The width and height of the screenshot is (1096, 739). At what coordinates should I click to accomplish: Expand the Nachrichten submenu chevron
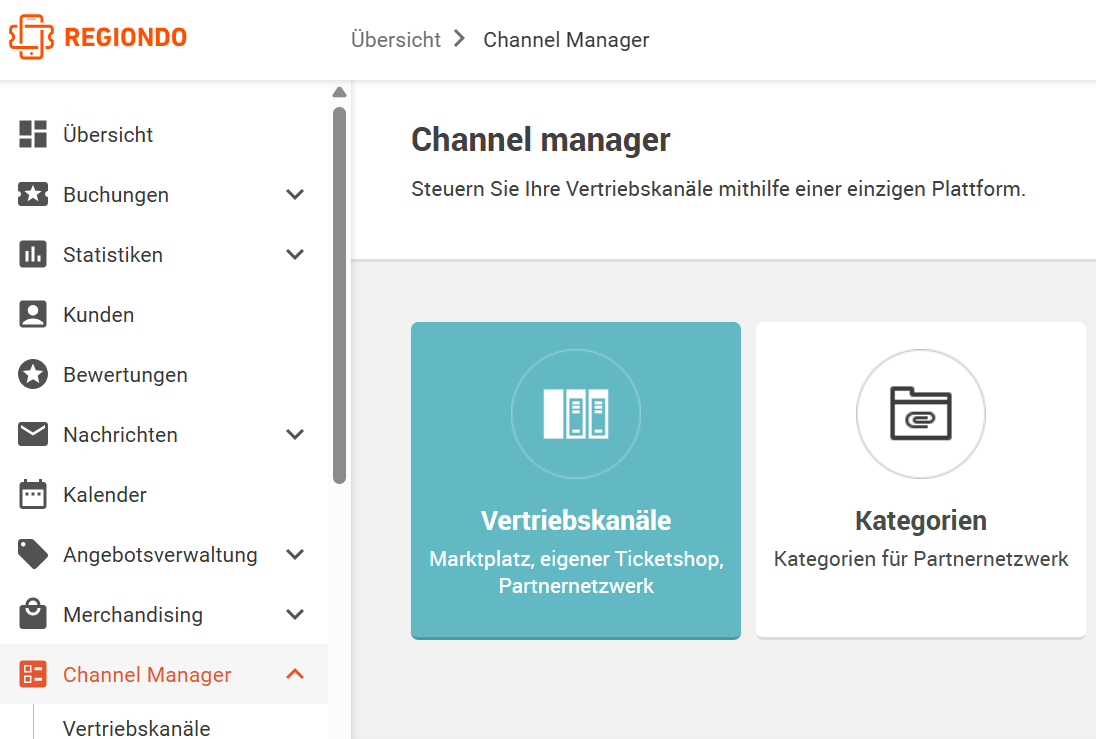[295, 434]
